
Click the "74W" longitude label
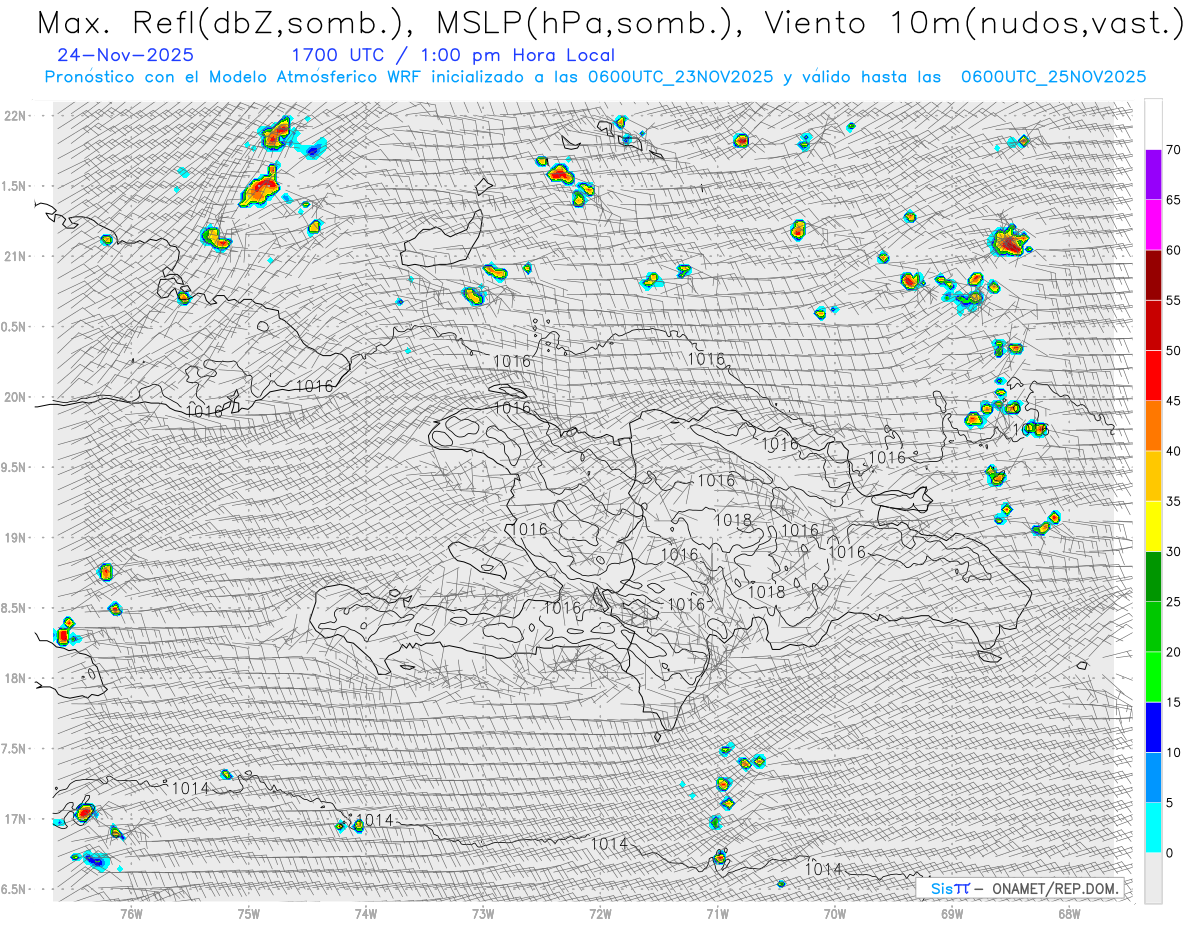(x=366, y=913)
